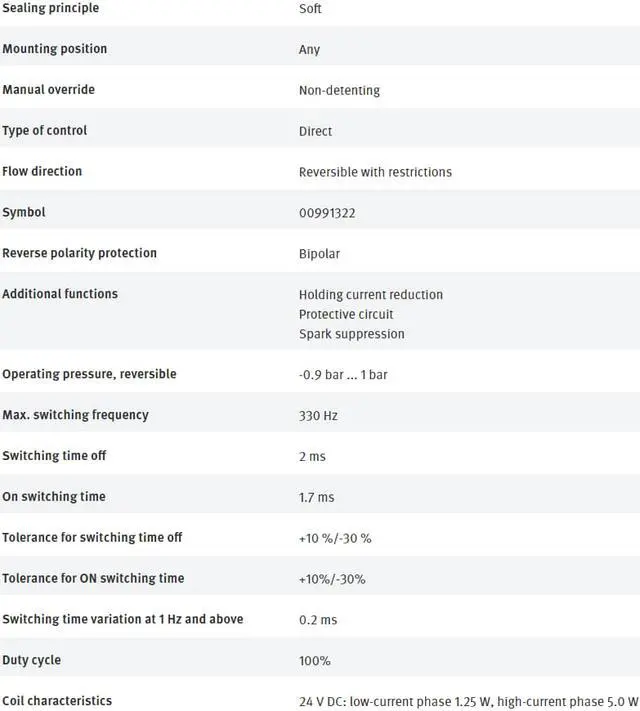Select 'Reversible with restrictions' text
This screenshot has height=711, width=640.
pos(375,172)
